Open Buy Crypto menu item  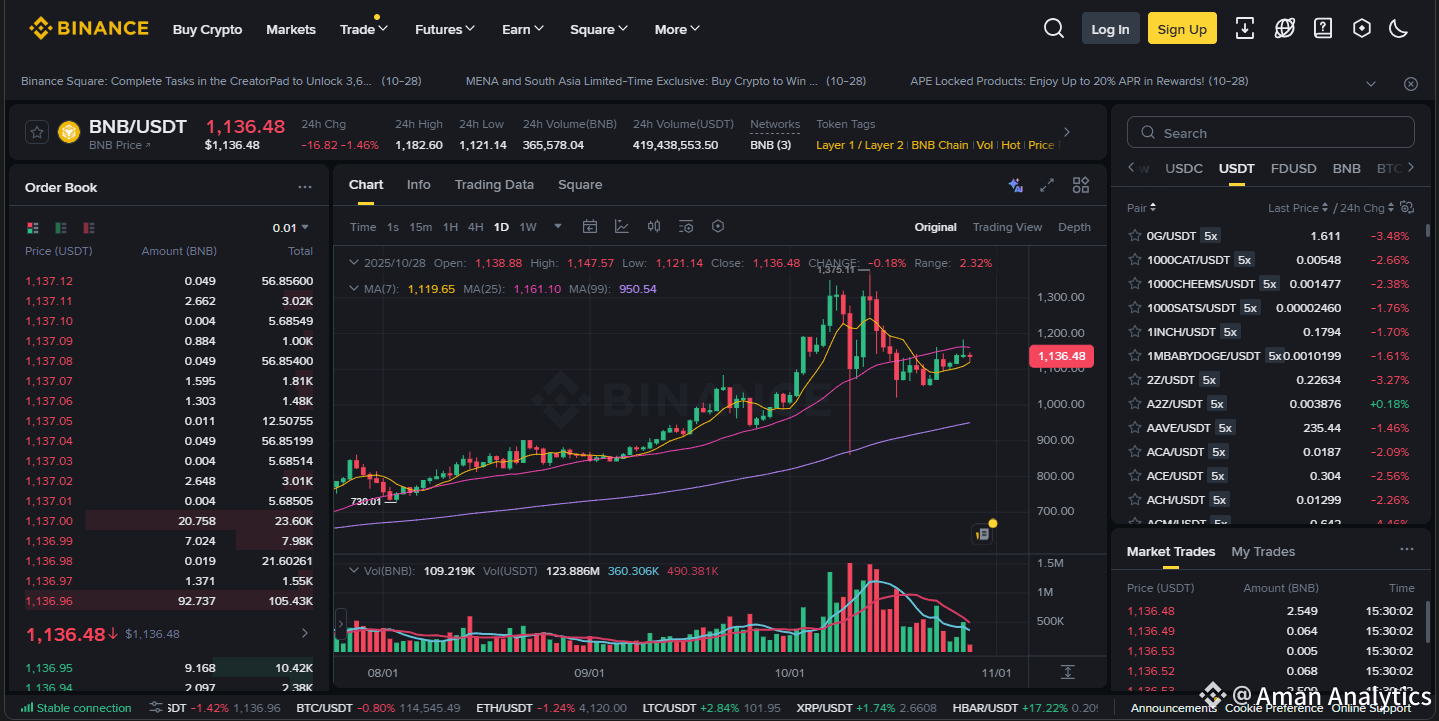[x=207, y=29]
